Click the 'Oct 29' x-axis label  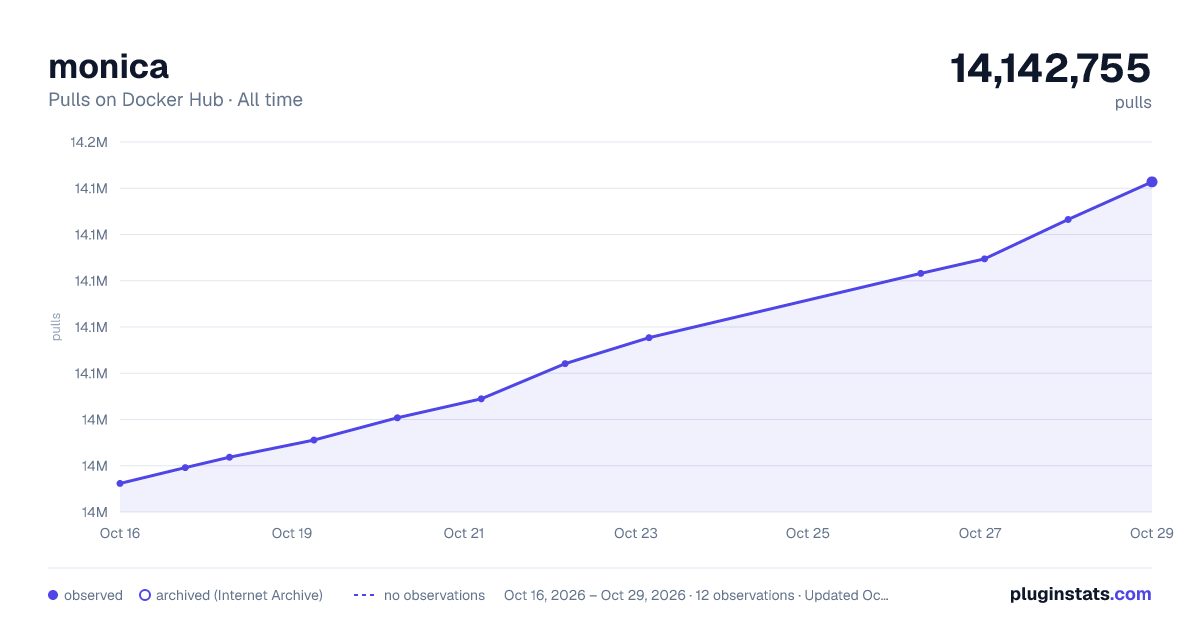[1150, 533]
